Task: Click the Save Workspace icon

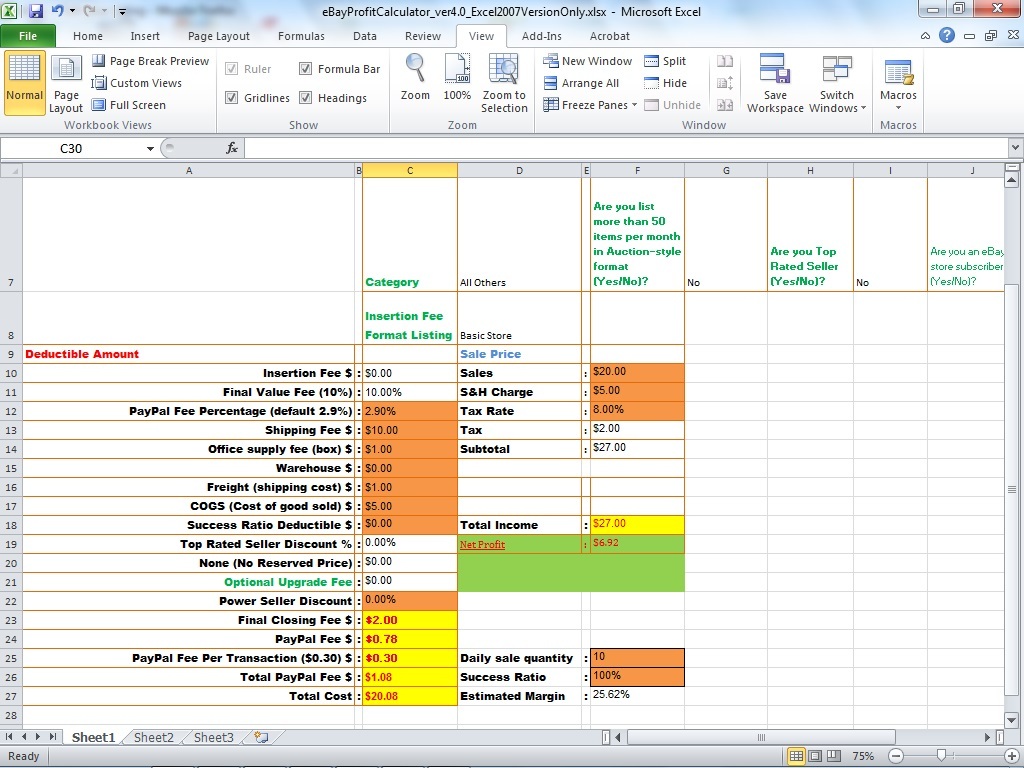Action: click(775, 82)
